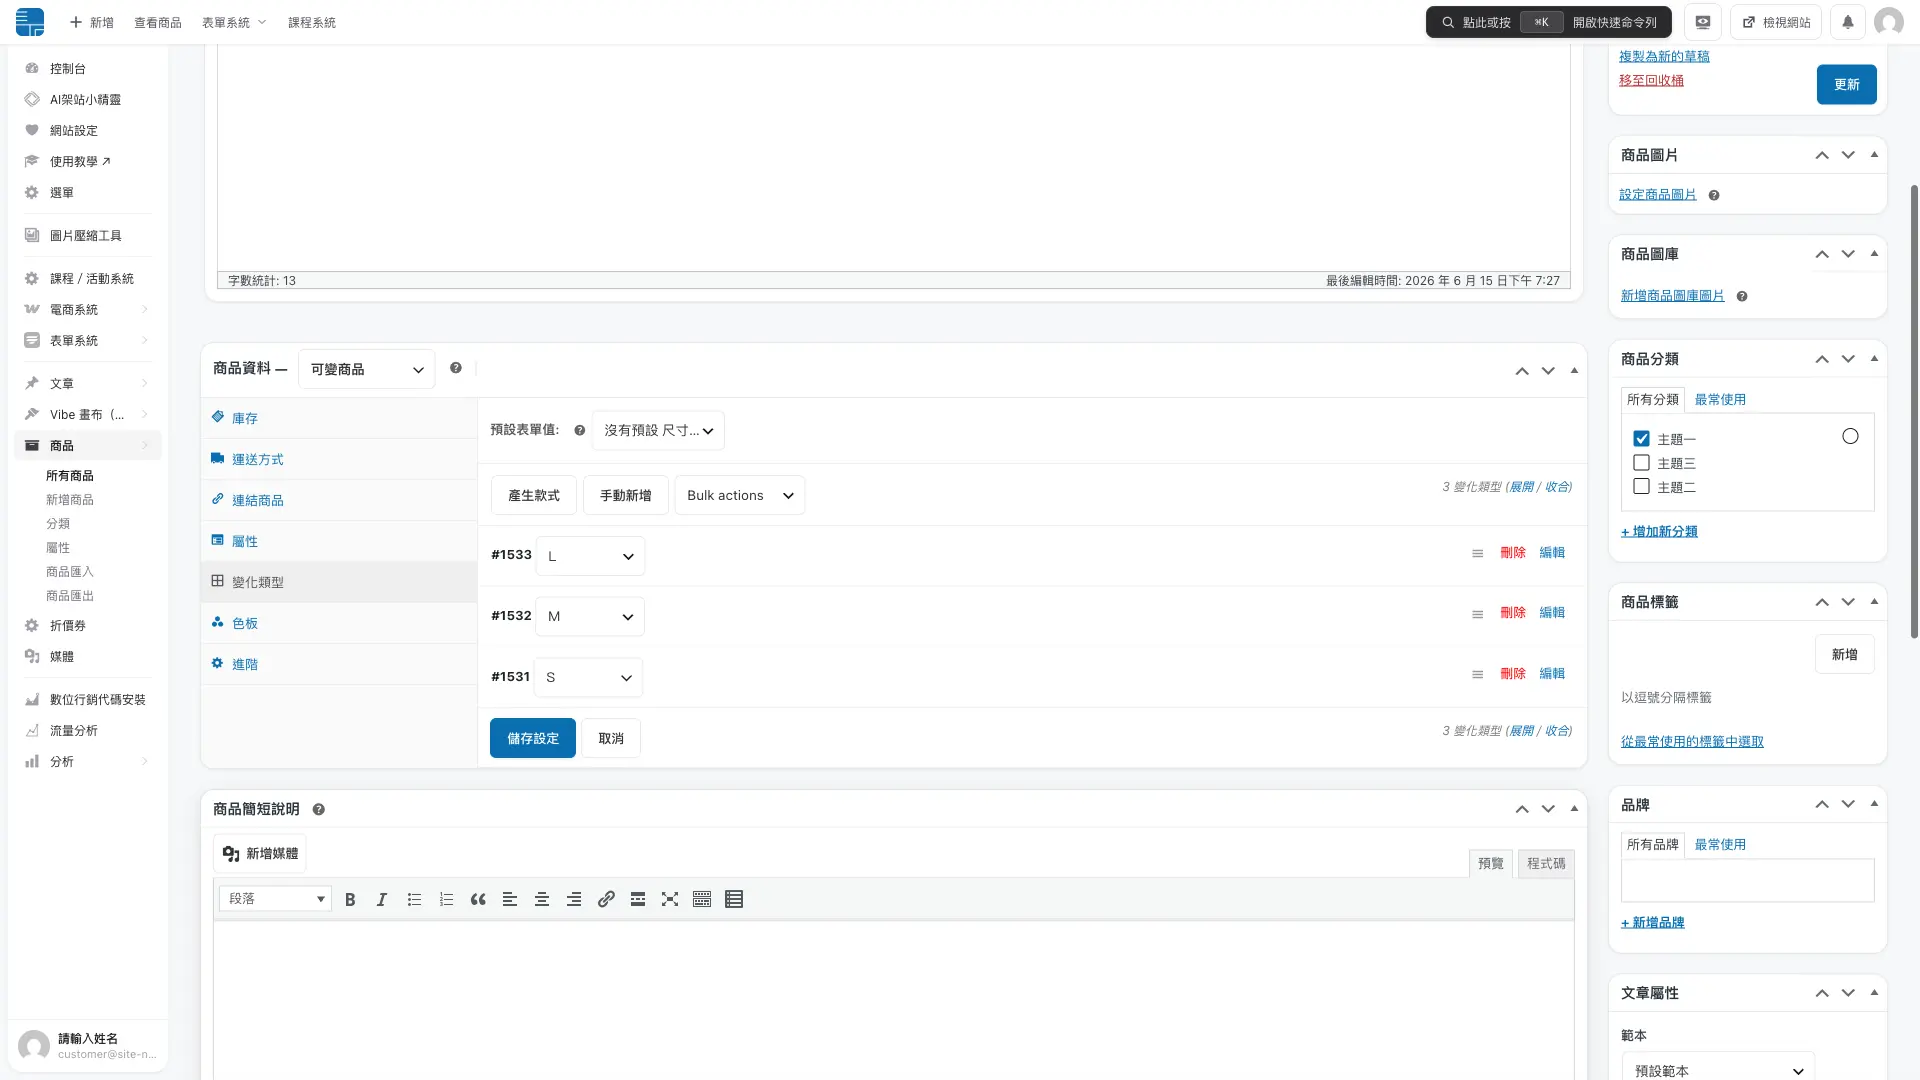This screenshot has width=1920, height=1080.
Task: Click the page vertical scrollbar
Action: click(1914, 410)
